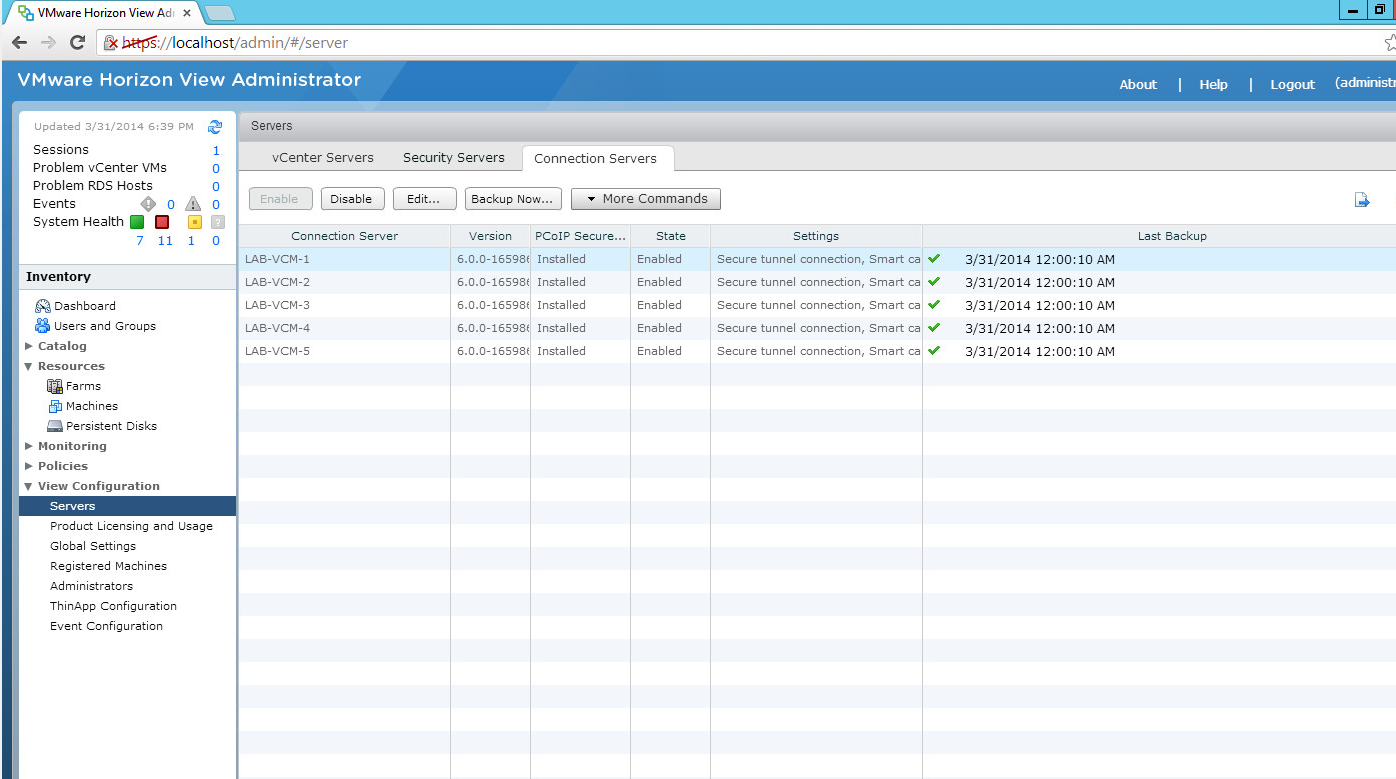
Task: Click the Problem vCenter VMs count
Action: pos(216,168)
